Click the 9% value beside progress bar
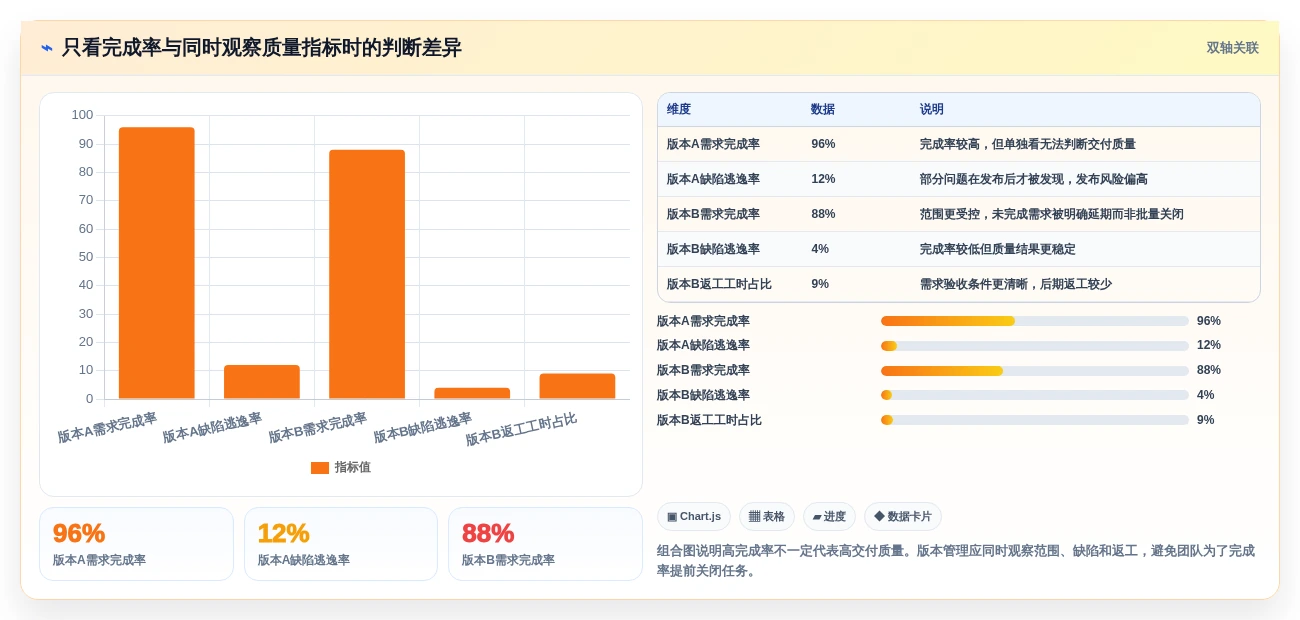 1205,420
